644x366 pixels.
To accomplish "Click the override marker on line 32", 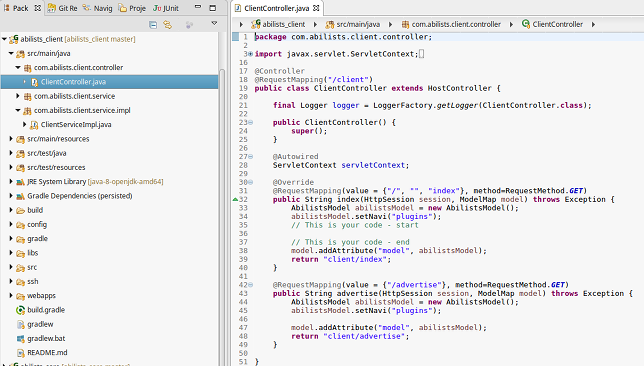I will tap(235, 199).
